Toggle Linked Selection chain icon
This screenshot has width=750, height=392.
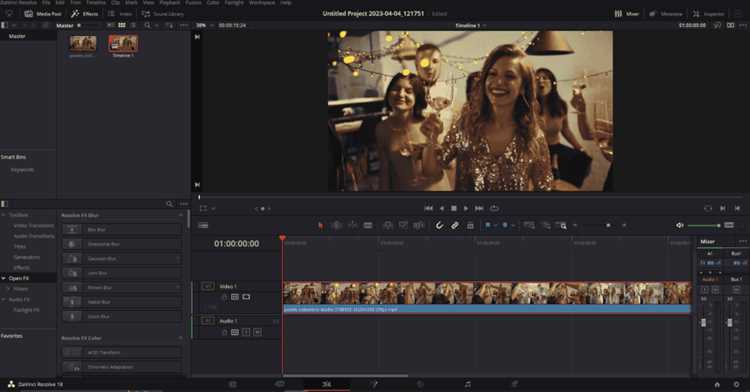click(455, 225)
